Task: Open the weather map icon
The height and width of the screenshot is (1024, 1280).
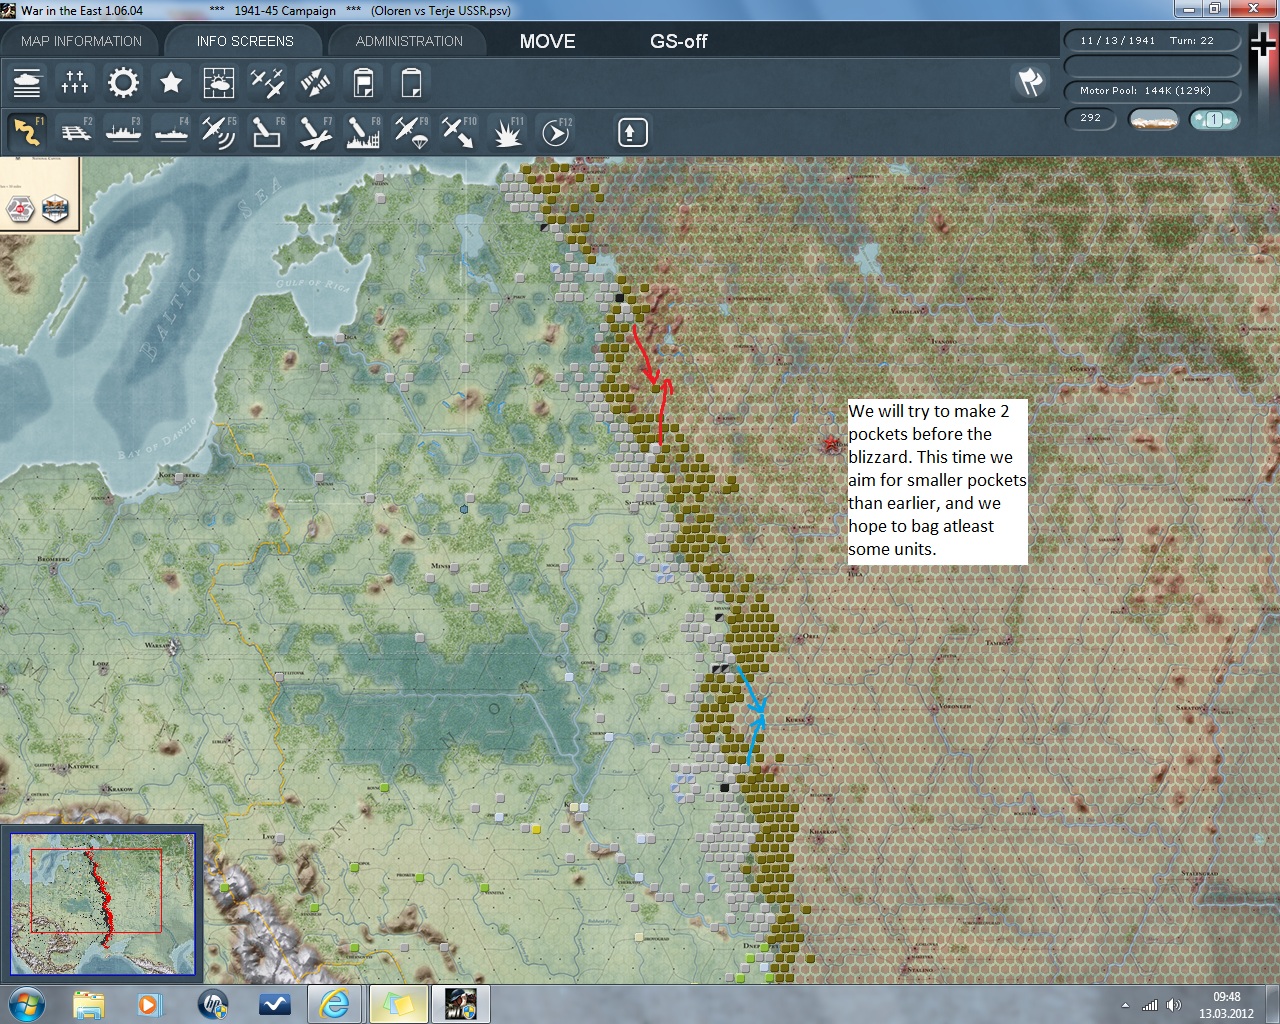Action: click(219, 83)
